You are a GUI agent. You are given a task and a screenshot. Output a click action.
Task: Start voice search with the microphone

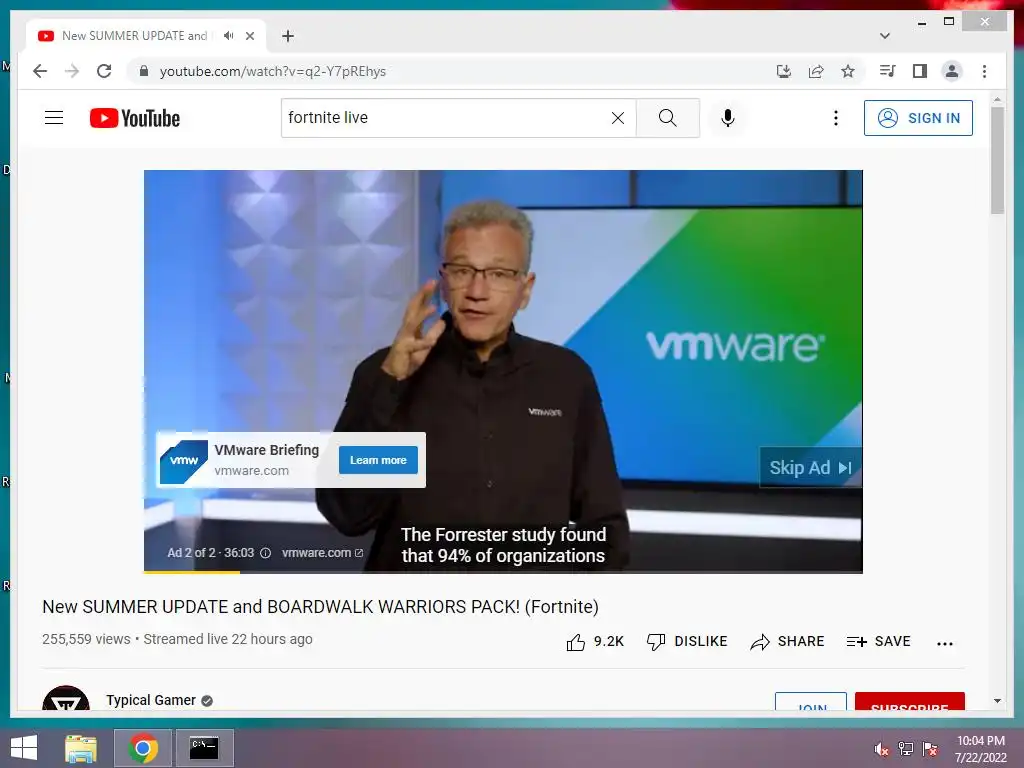[x=728, y=118]
